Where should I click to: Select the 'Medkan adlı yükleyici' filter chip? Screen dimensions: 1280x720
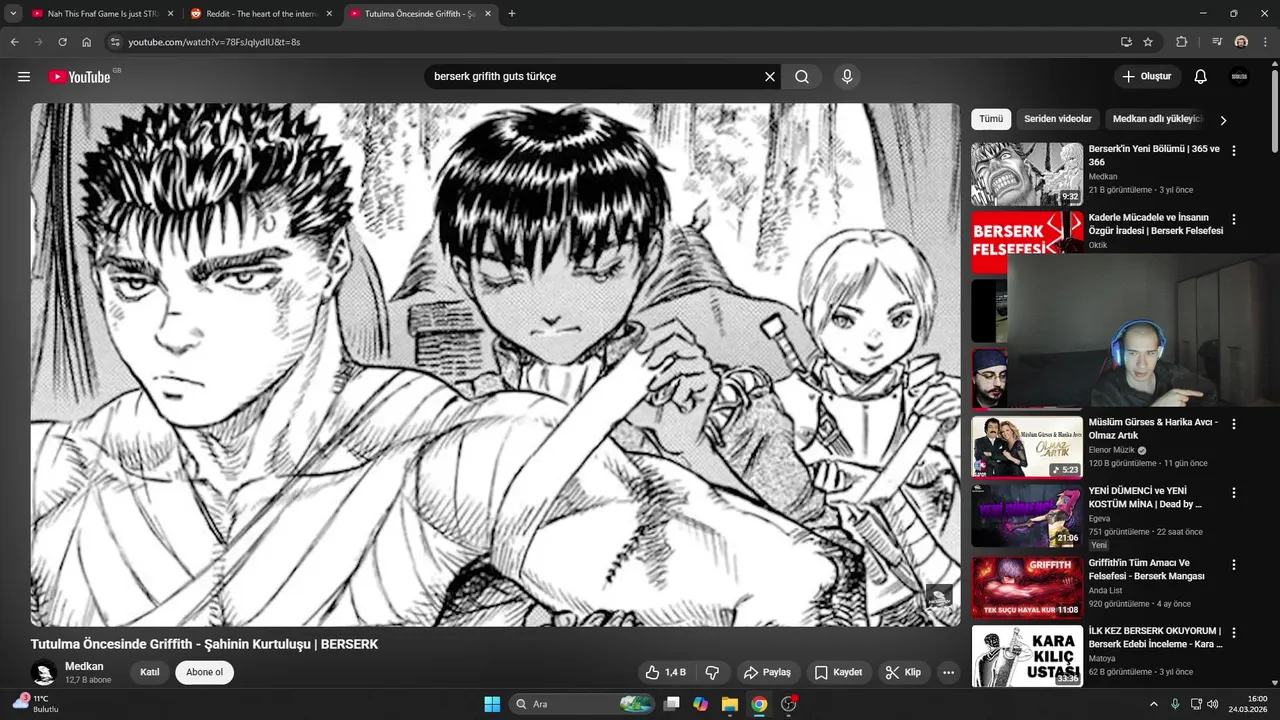(x=1157, y=119)
